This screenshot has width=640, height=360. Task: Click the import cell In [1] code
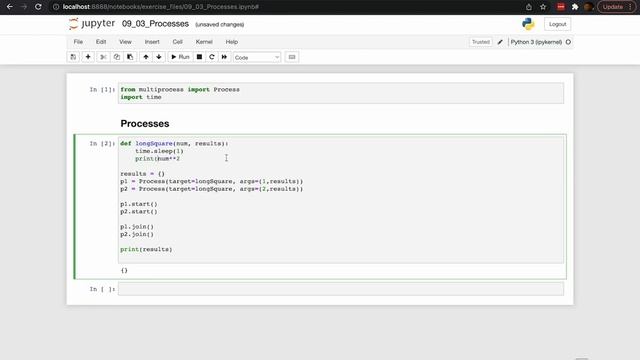[341, 93]
